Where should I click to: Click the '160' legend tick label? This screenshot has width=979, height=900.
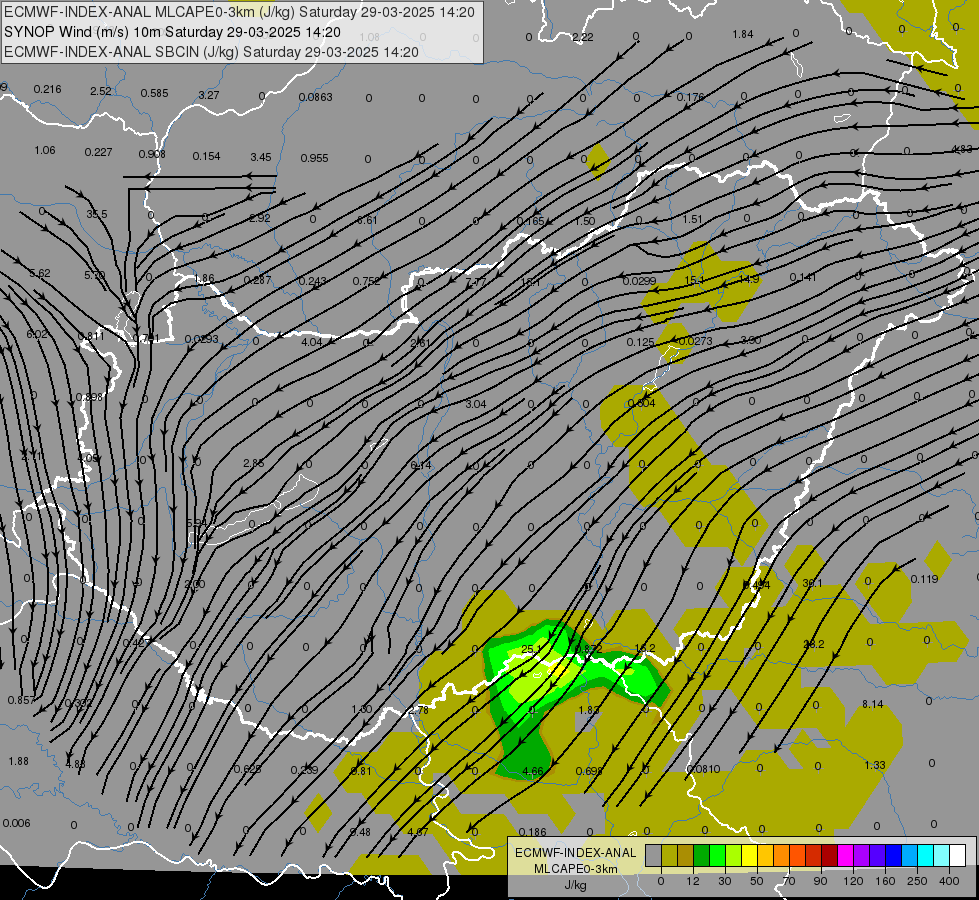coord(885,881)
